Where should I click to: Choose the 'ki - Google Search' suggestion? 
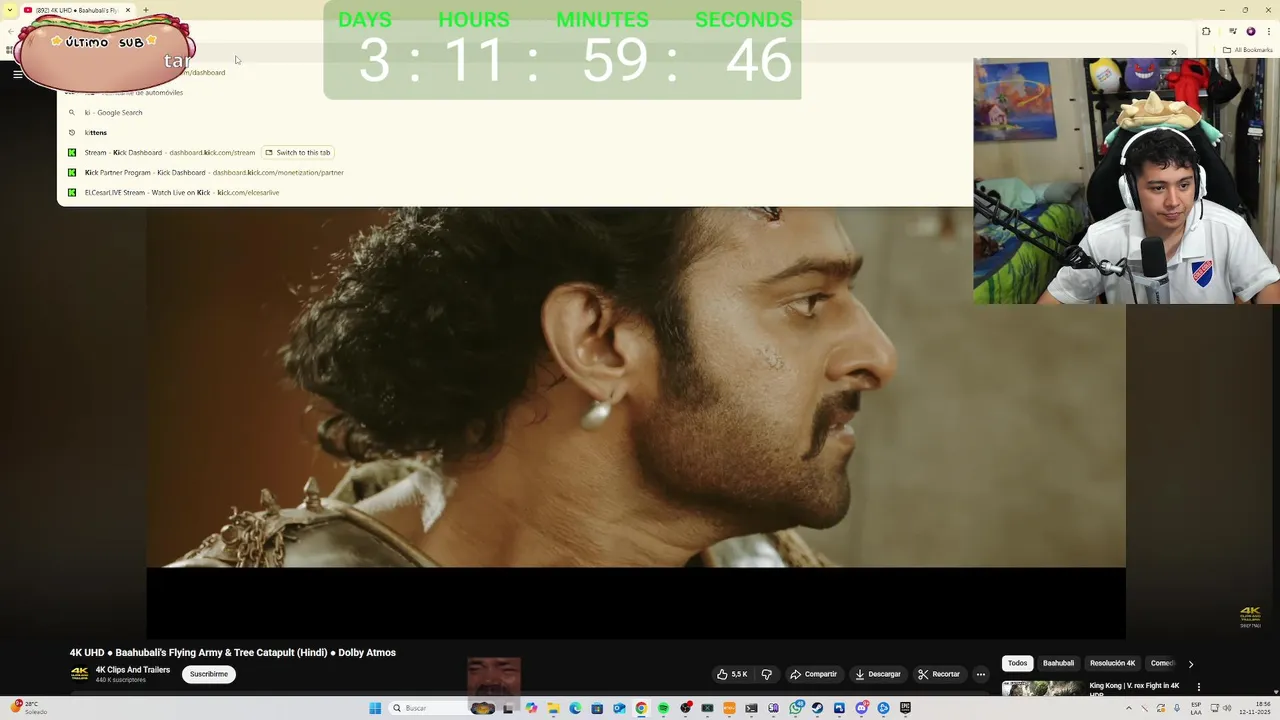click(515, 112)
